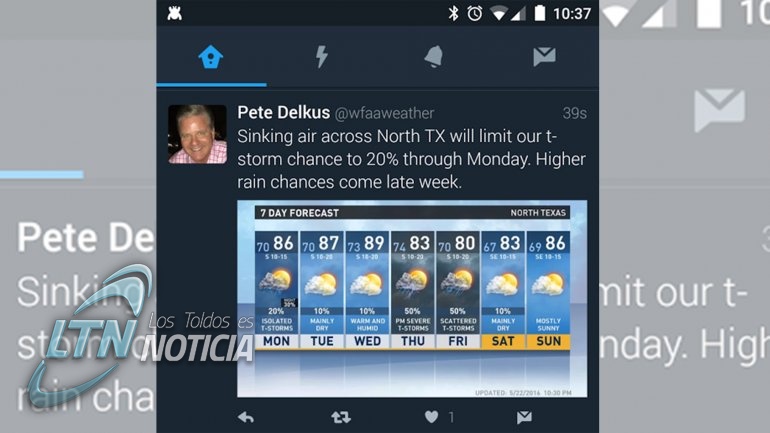Retweet the forecast tweet
770x433 pixels.
coord(341,417)
